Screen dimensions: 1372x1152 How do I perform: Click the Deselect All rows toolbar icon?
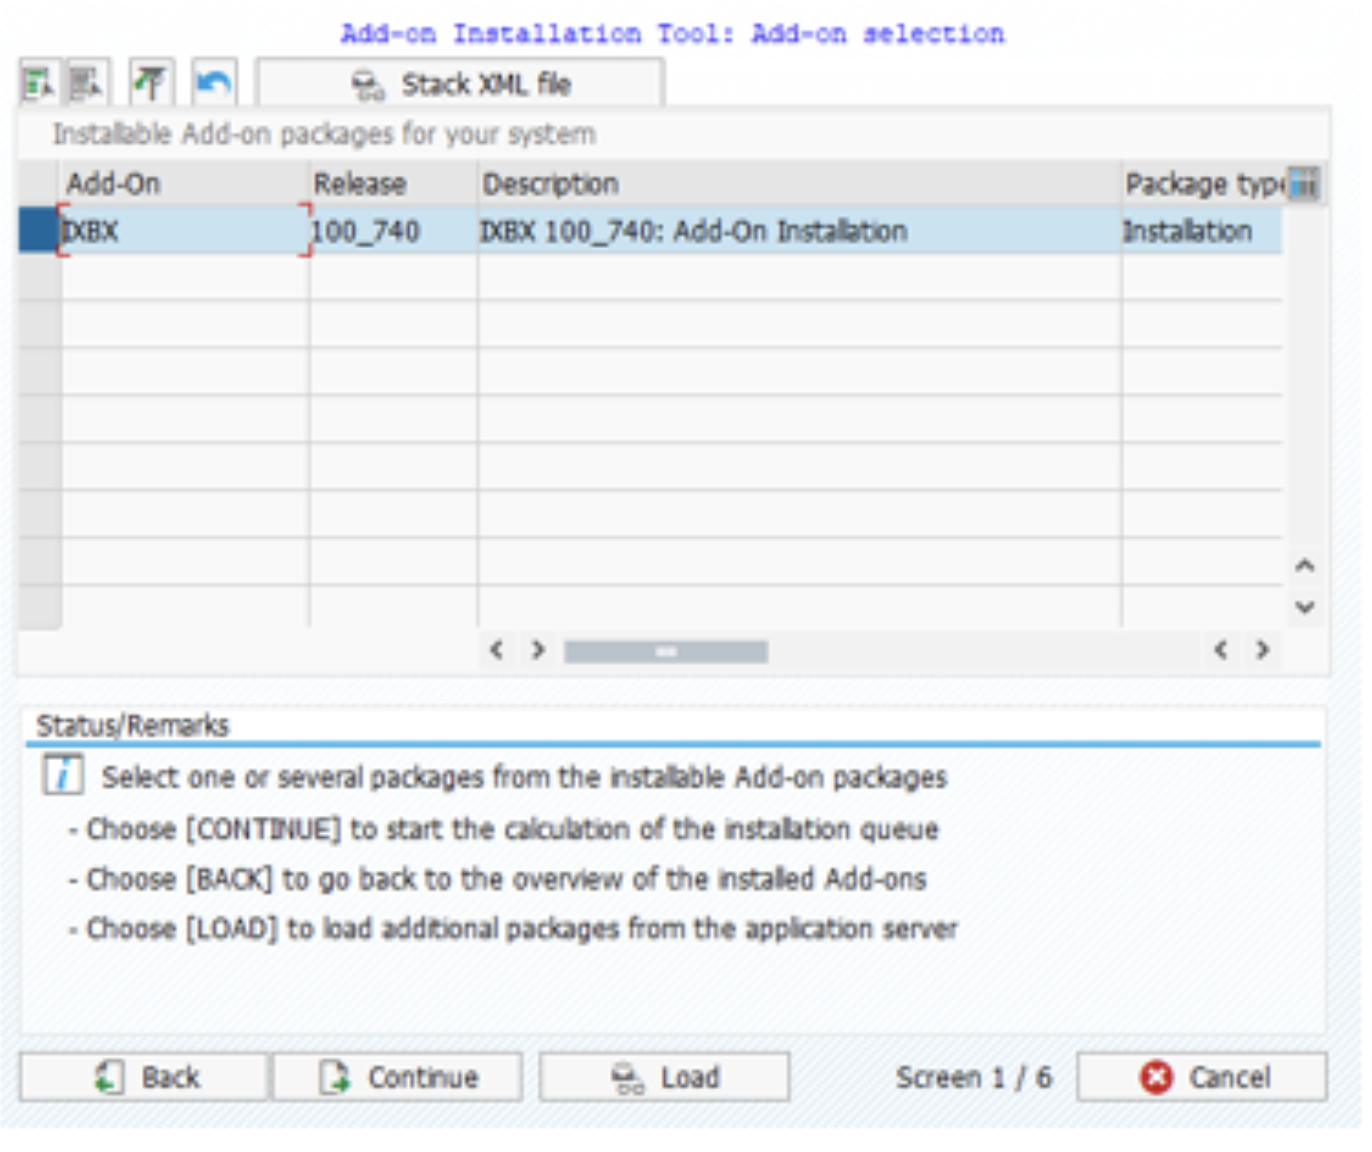pyautogui.click(x=87, y=84)
